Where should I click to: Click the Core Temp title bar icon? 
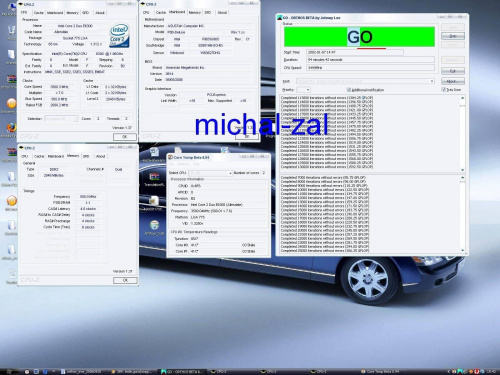pyautogui.click(x=170, y=157)
